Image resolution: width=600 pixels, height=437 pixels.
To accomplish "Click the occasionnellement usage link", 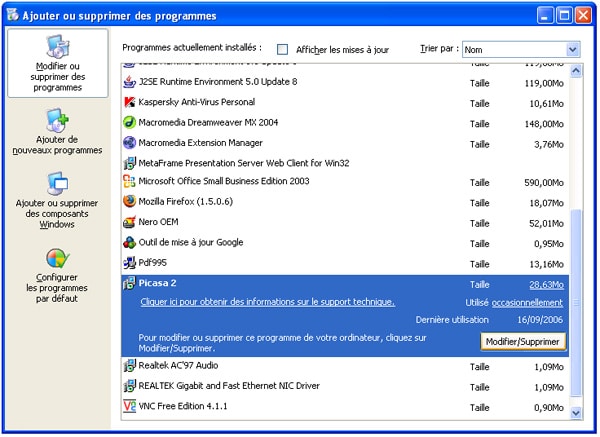I will pos(527,303).
